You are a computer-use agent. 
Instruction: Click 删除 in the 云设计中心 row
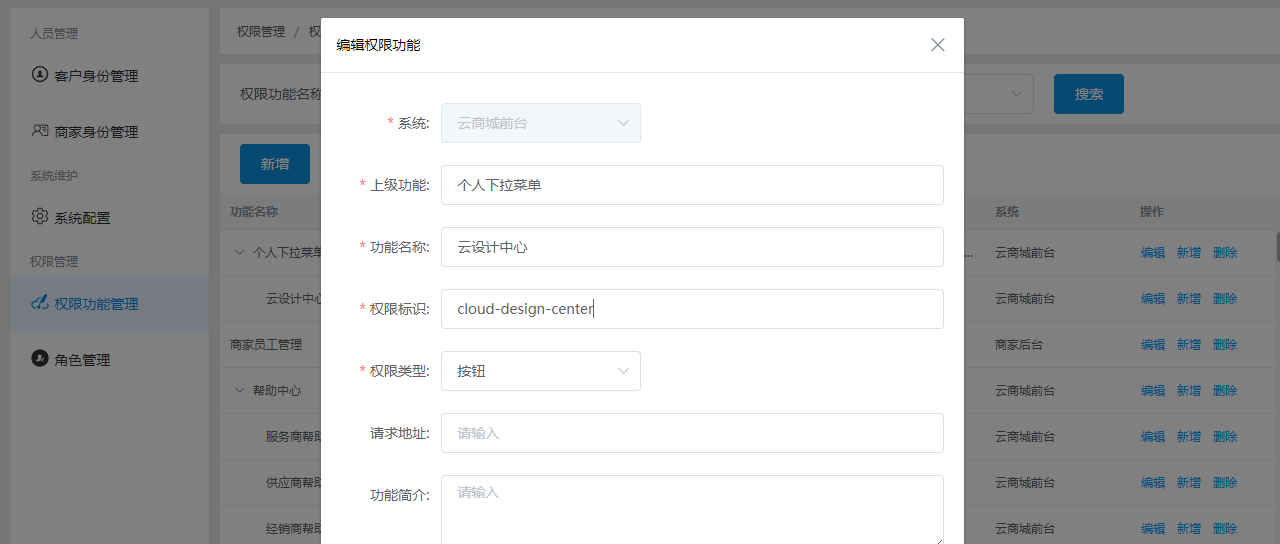tap(1225, 299)
